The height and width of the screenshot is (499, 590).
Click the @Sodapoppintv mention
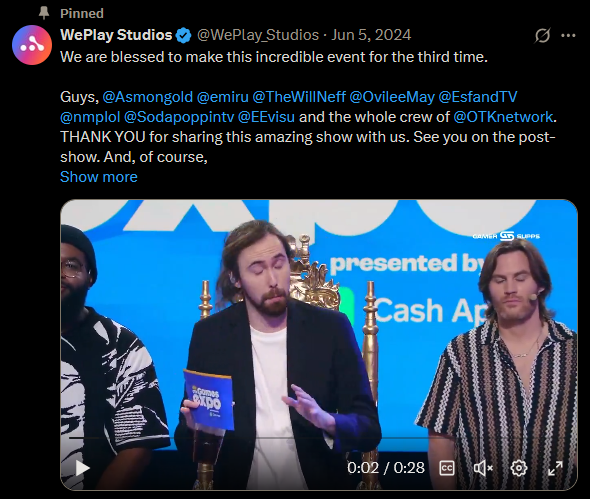[179, 117]
